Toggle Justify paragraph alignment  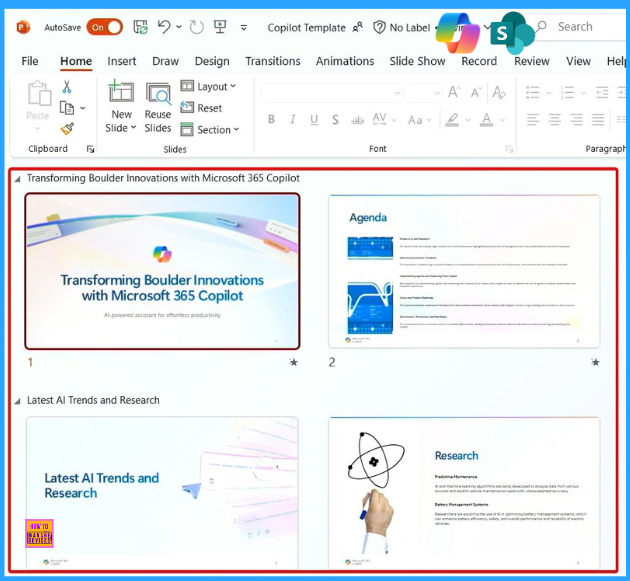598,119
